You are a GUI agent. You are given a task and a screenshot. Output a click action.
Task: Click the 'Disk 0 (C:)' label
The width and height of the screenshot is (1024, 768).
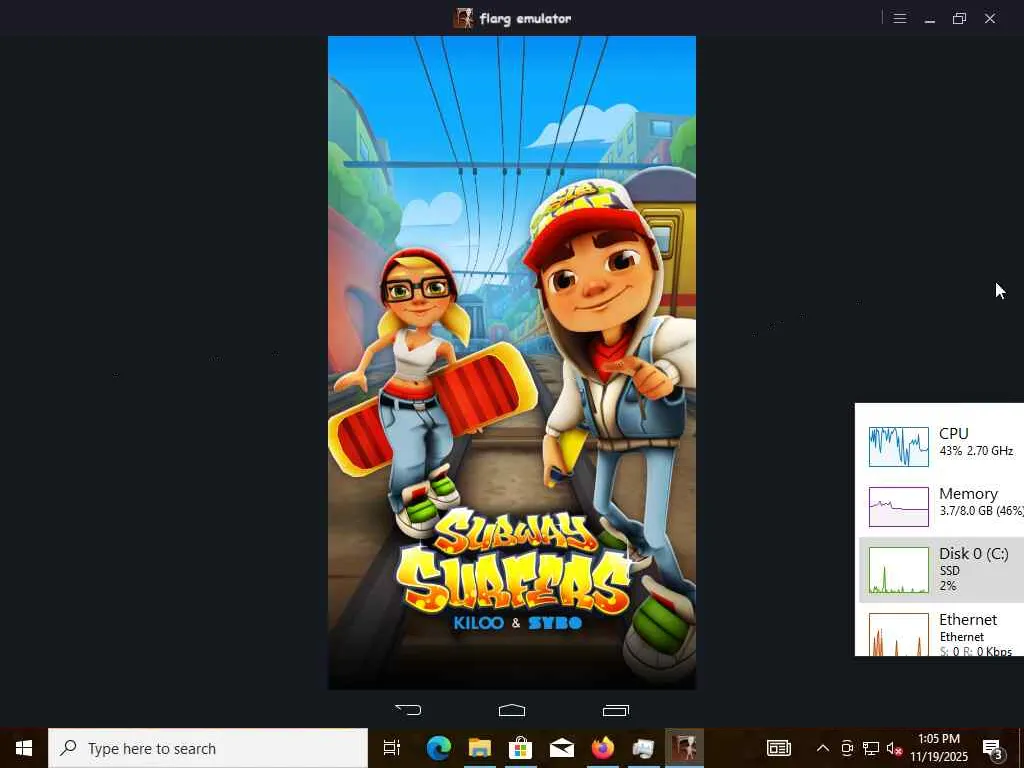[x=974, y=554]
